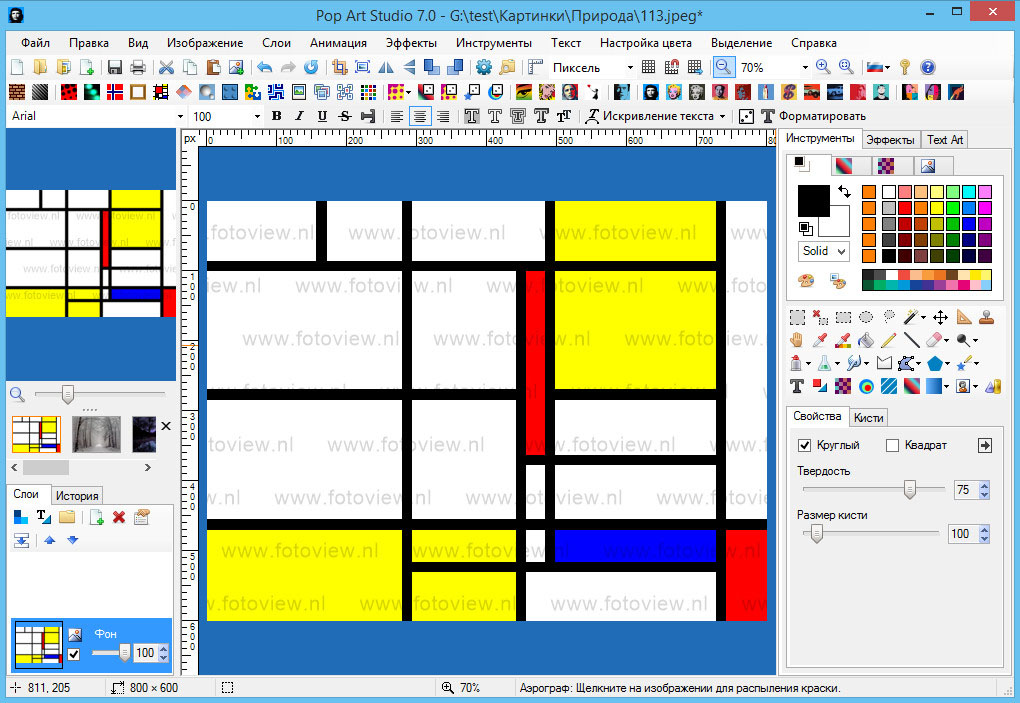Open the Пиксель units dropdown
The height and width of the screenshot is (703, 1020).
(630, 68)
